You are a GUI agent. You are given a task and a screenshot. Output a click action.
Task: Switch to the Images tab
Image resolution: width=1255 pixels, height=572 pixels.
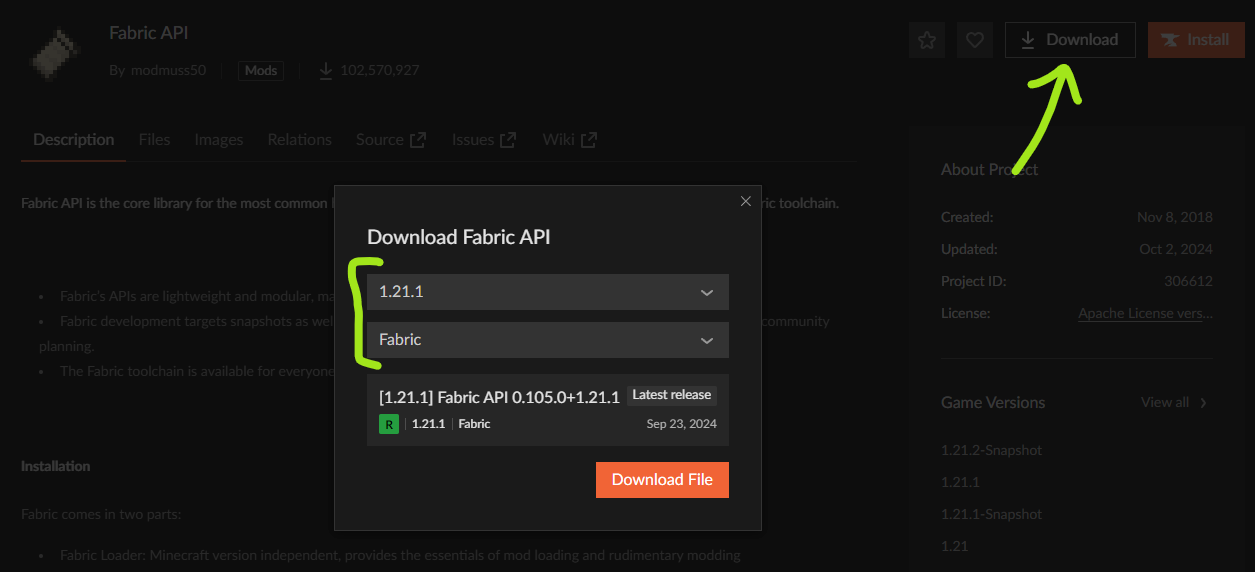pos(219,140)
